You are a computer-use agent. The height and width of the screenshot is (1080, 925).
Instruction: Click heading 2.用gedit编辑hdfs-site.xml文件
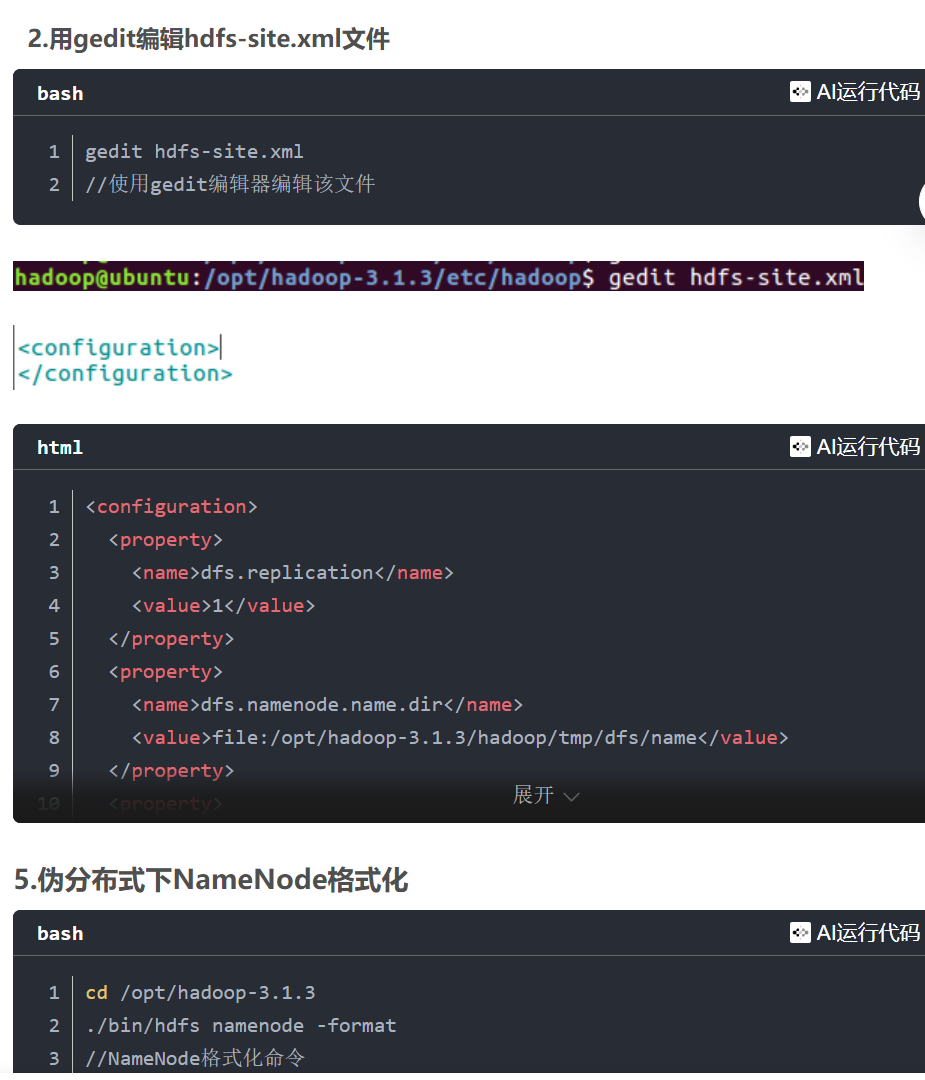point(209,39)
